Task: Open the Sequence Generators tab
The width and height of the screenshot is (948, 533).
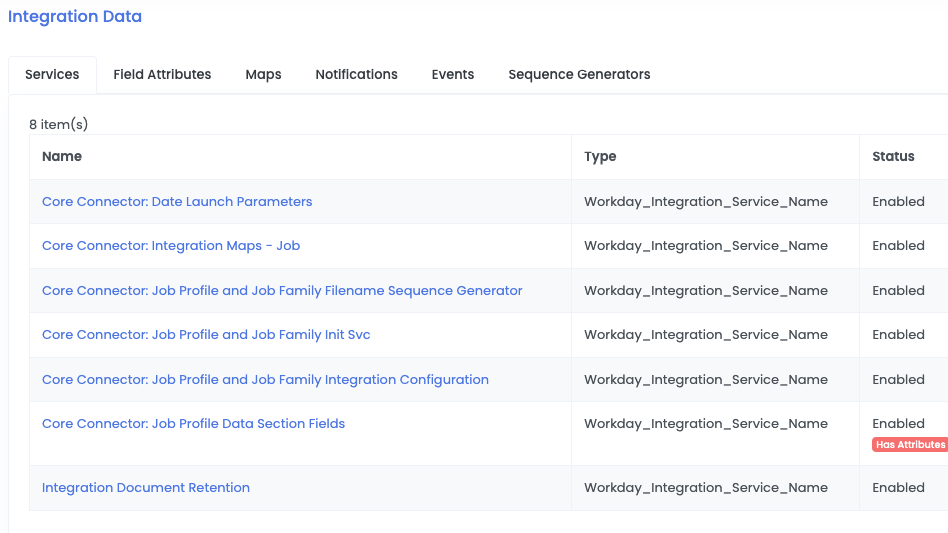Action: click(x=579, y=74)
